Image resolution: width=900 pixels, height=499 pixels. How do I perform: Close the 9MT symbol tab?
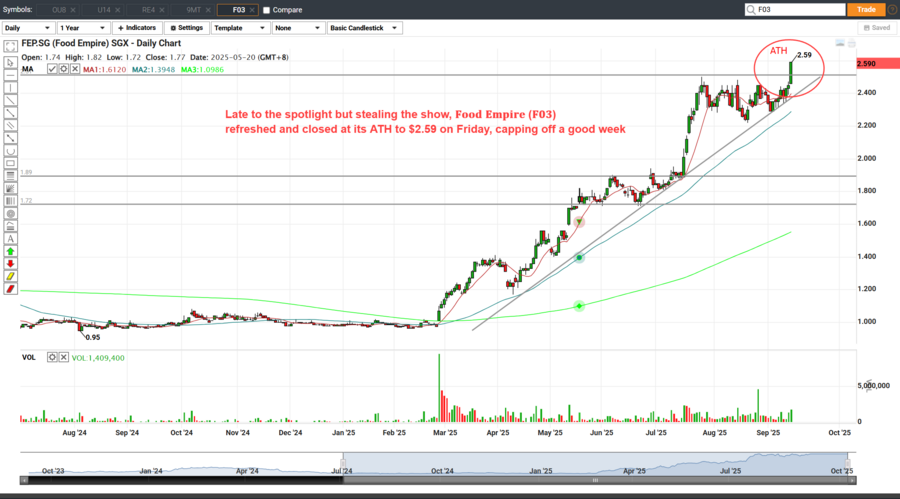coord(208,10)
